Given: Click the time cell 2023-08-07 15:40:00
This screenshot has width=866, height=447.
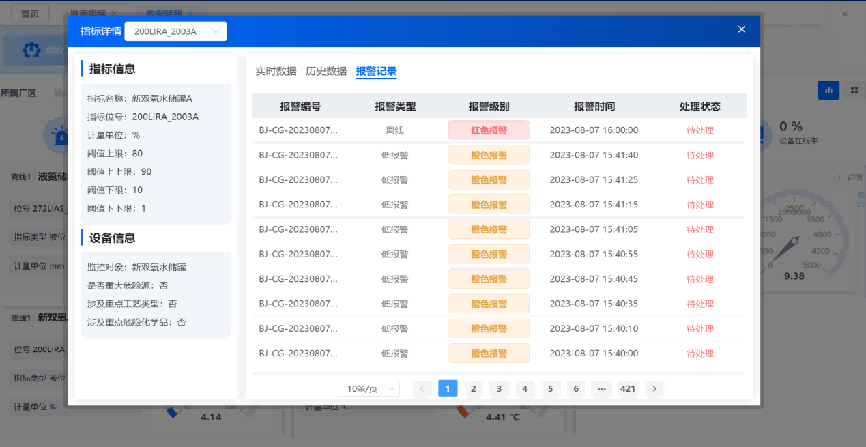Looking at the screenshot, I should (594, 353).
